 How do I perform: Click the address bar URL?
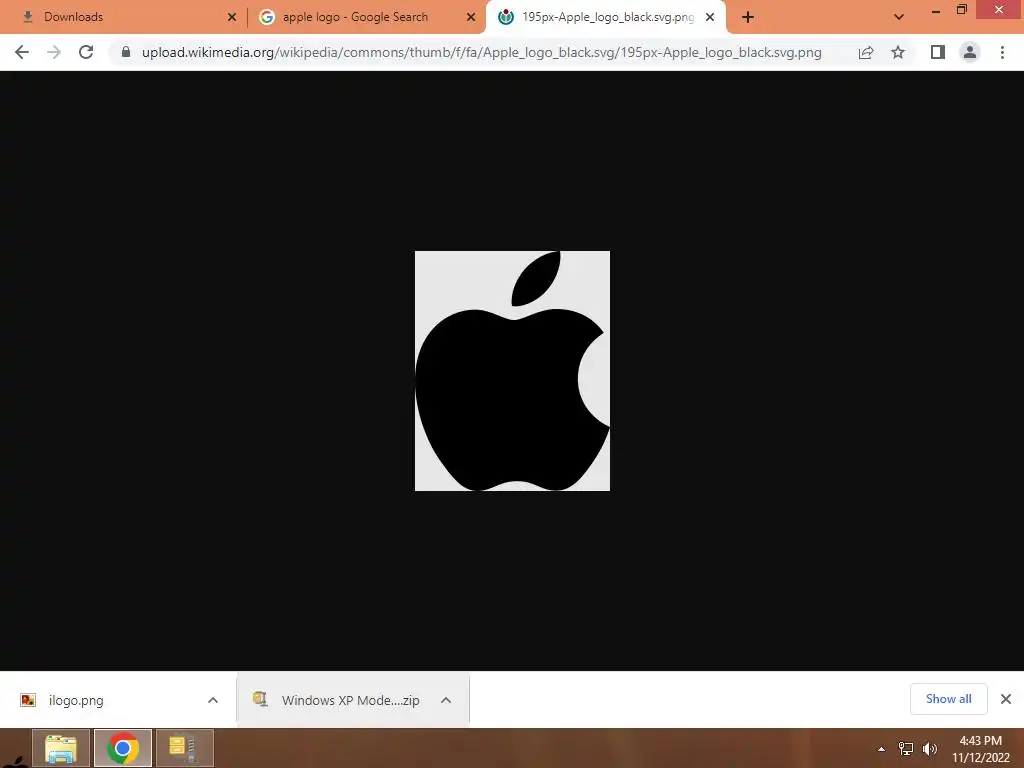pyautogui.click(x=481, y=52)
